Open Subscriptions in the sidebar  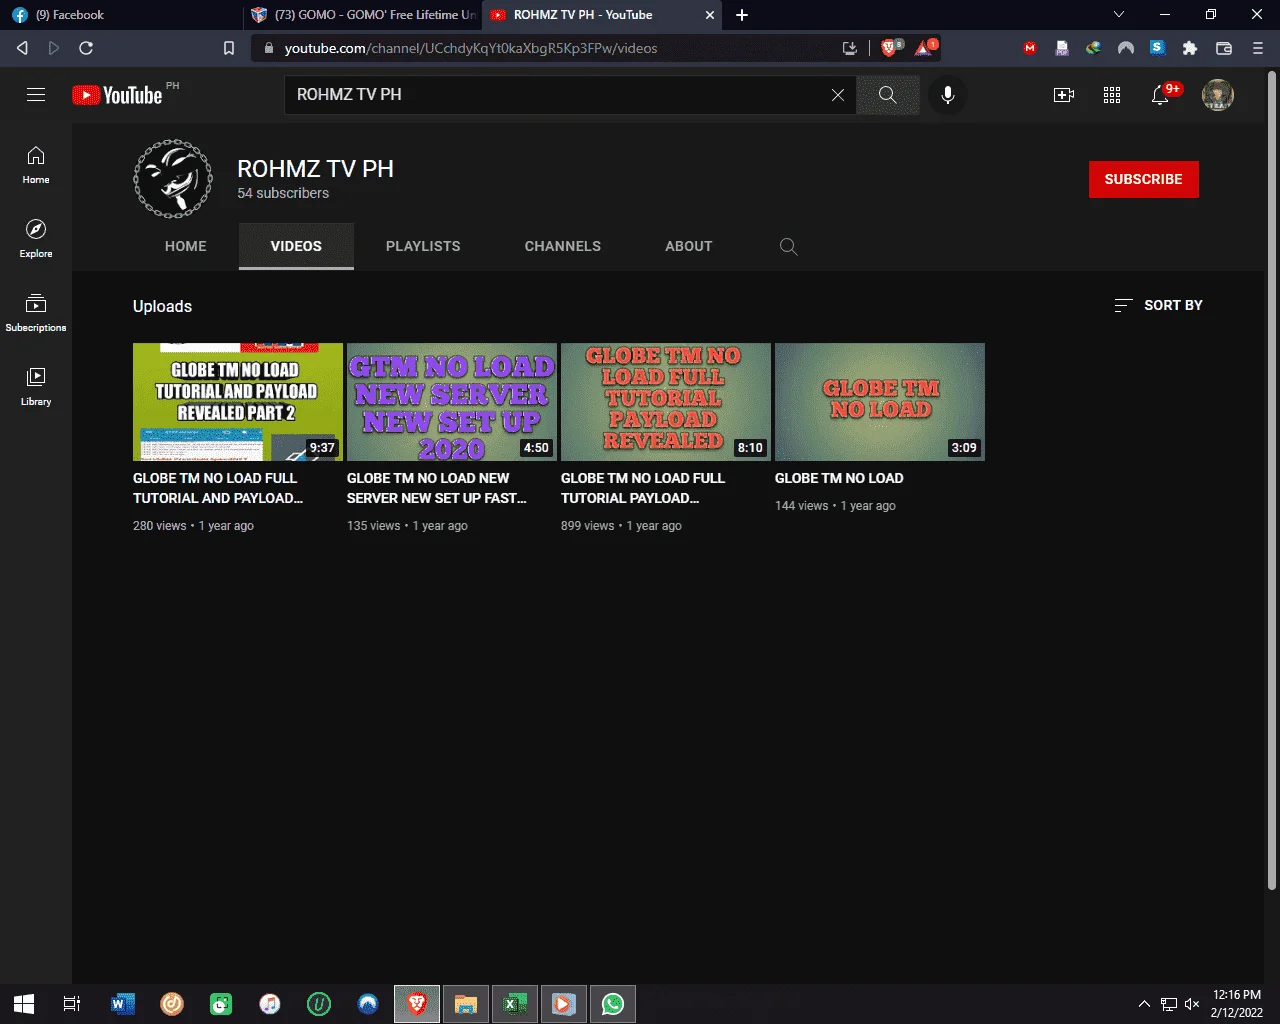(x=36, y=313)
